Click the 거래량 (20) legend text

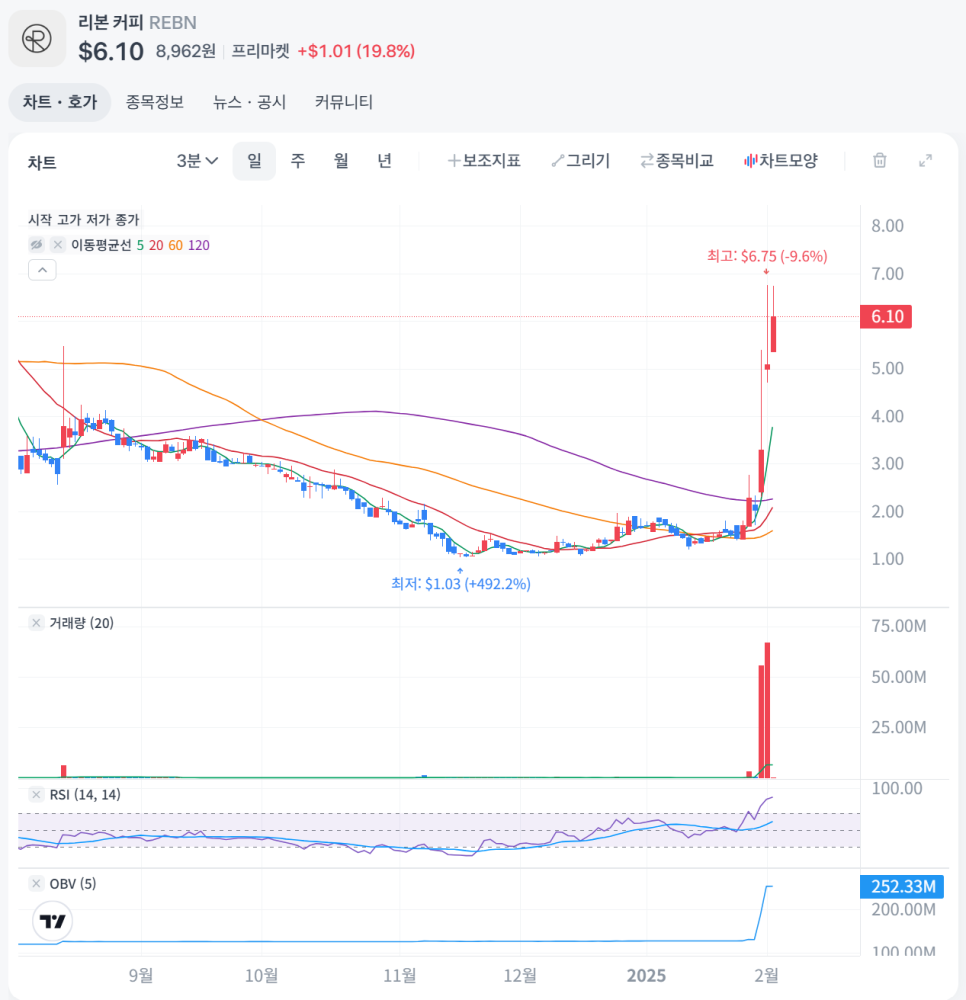click(x=82, y=623)
